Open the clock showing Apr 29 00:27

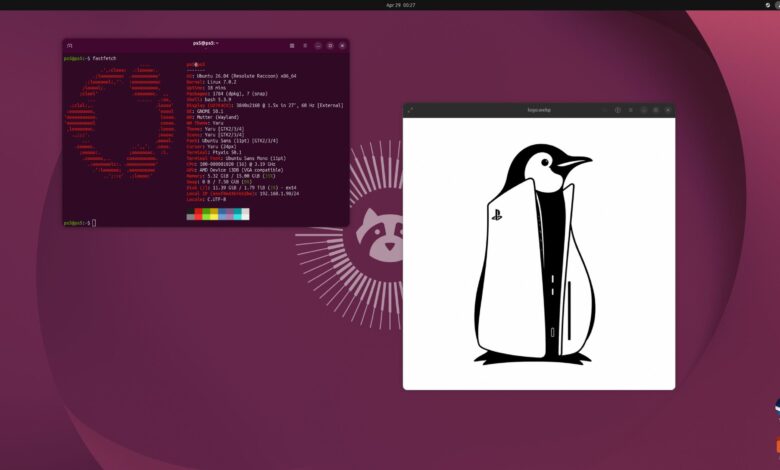400,5
